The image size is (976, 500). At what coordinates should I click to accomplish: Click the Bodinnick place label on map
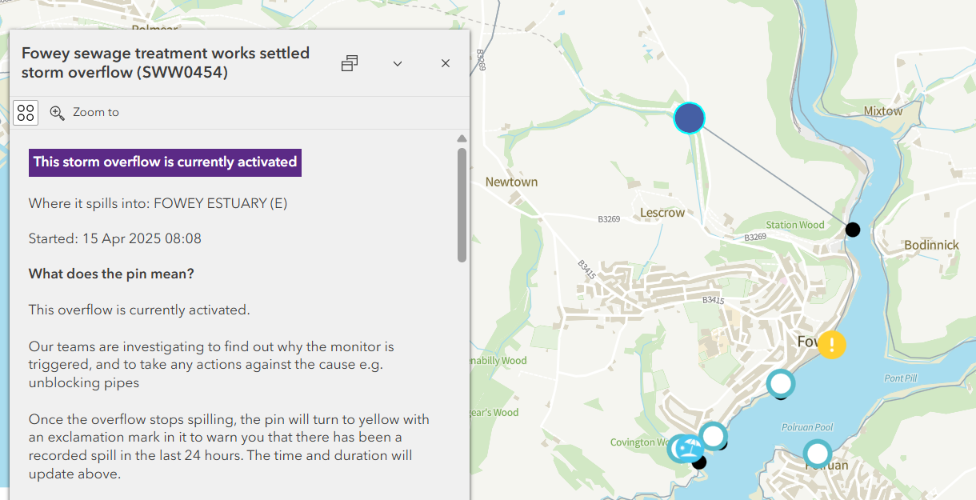point(930,245)
